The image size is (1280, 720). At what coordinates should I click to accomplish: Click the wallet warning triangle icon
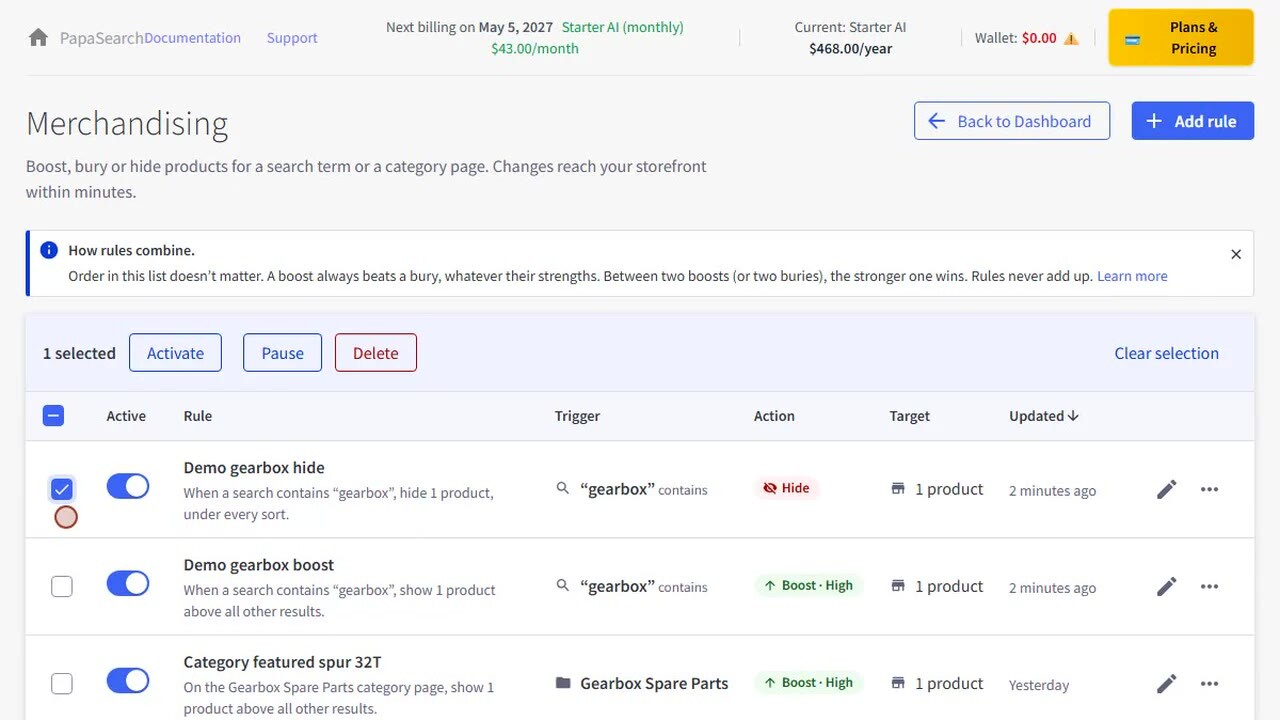pyautogui.click(x=1071, y=38)
